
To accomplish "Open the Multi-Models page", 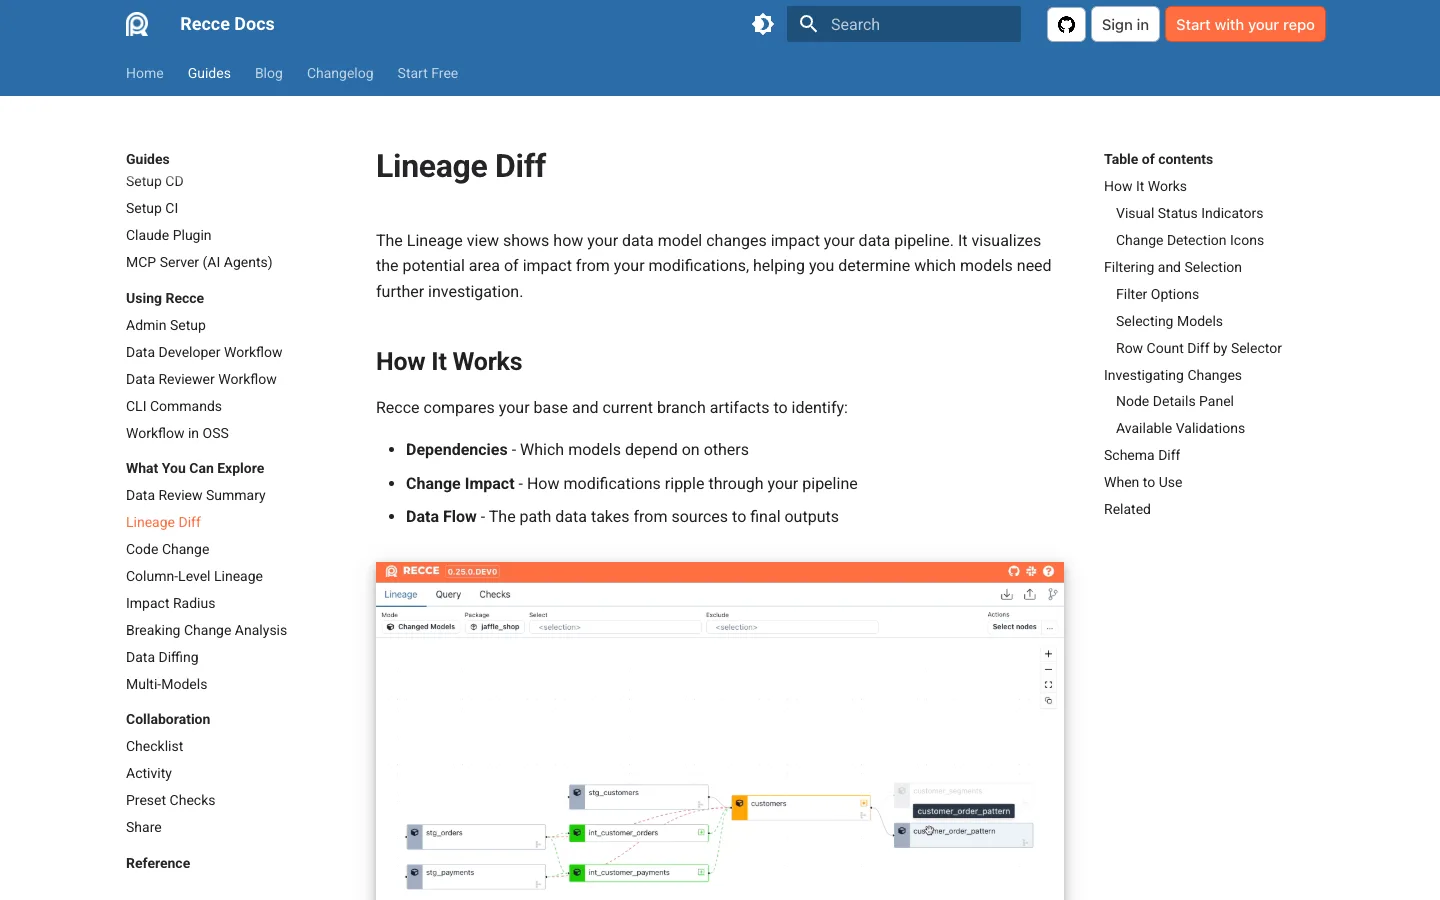I will (167, 684).
